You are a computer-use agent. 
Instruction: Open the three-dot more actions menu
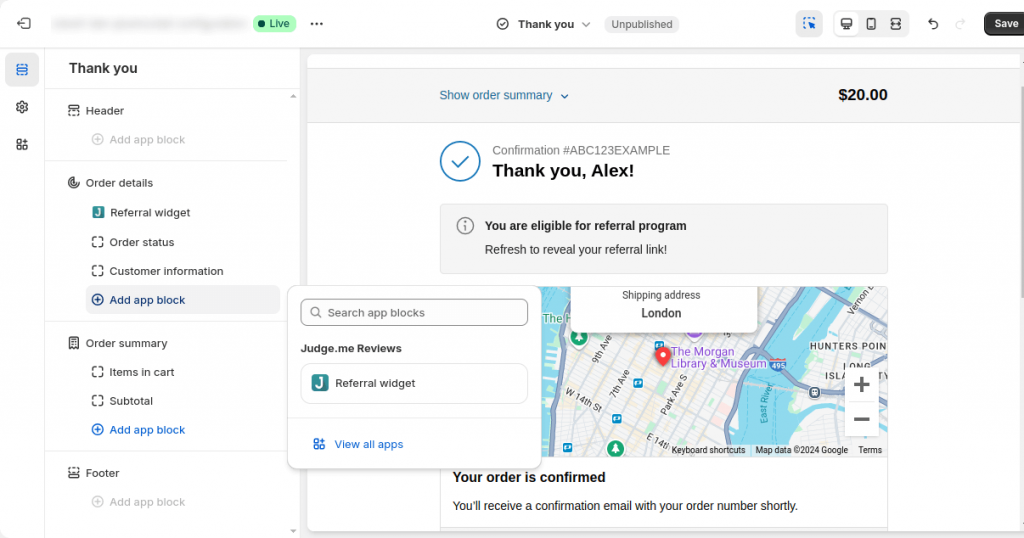coord(317,24)
